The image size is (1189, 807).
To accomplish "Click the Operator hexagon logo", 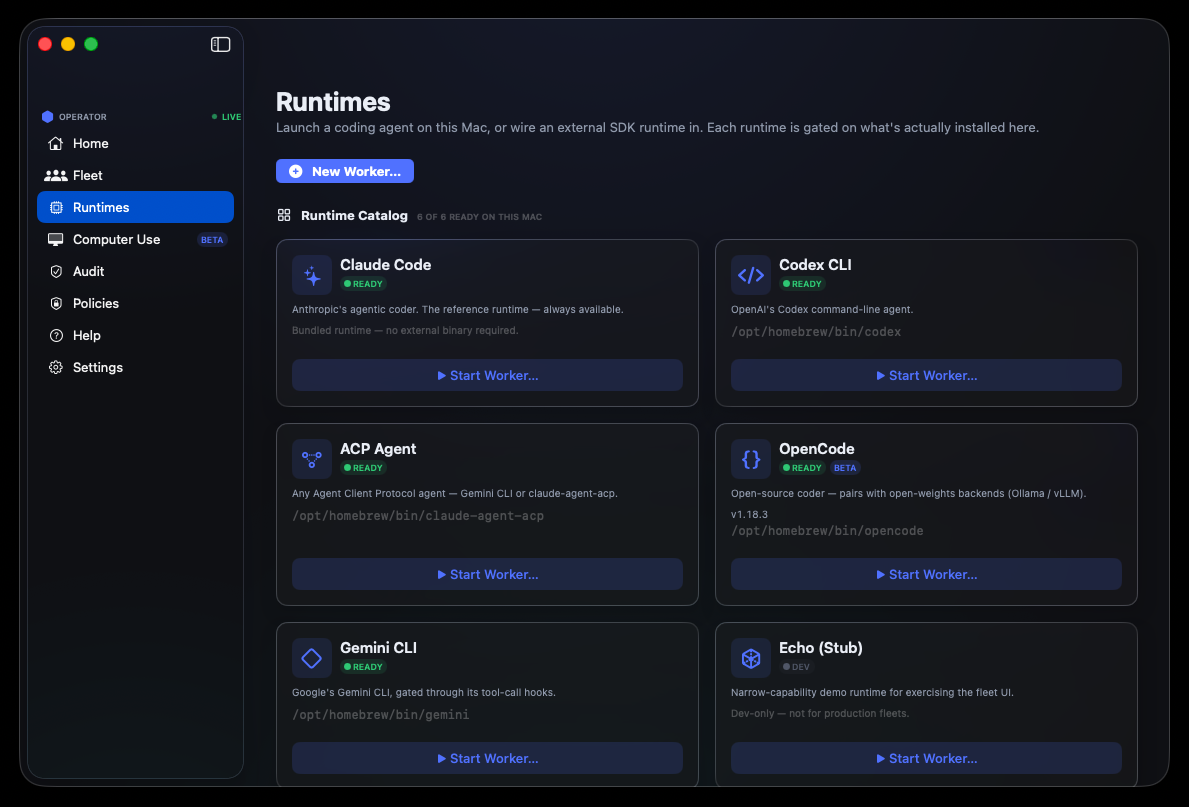I will (x=48, y=117).
